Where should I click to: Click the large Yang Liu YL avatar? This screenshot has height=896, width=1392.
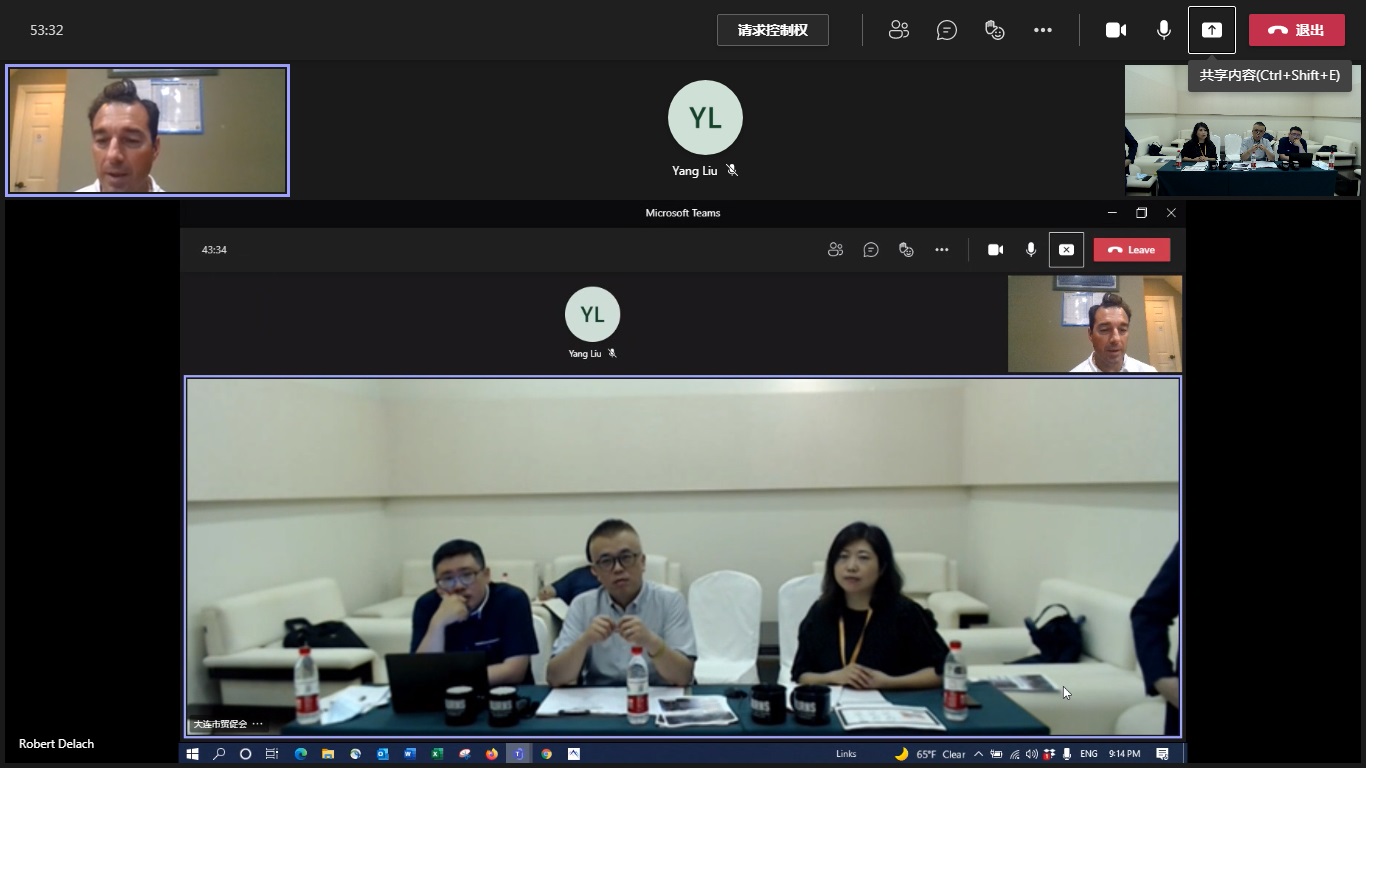click(x=705, y=118)
